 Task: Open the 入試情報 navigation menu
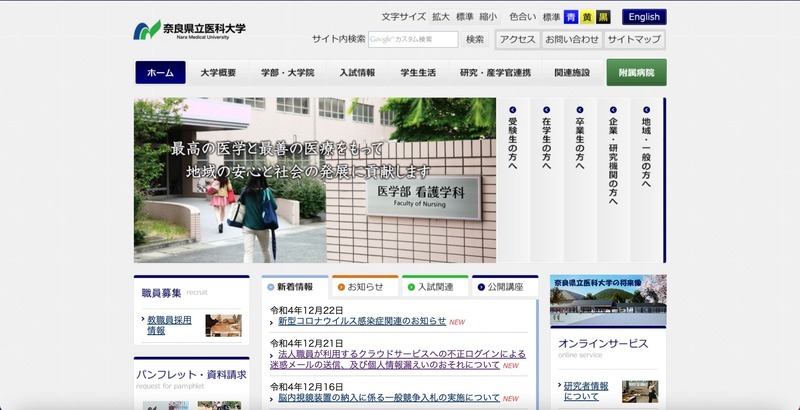[357, 73]
